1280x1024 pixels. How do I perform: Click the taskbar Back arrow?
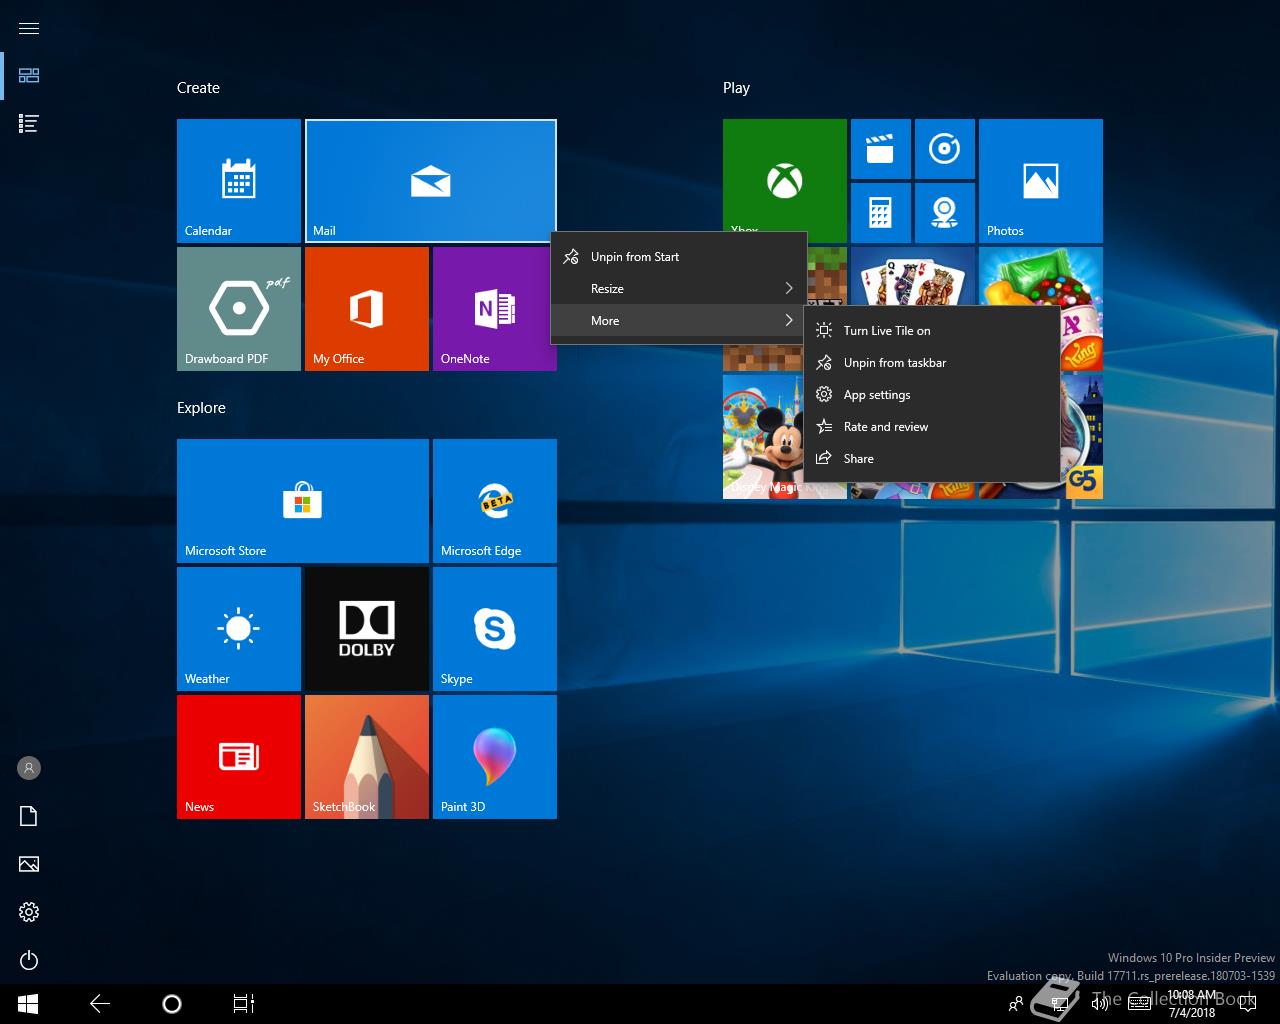click(x=100, y=1004)
